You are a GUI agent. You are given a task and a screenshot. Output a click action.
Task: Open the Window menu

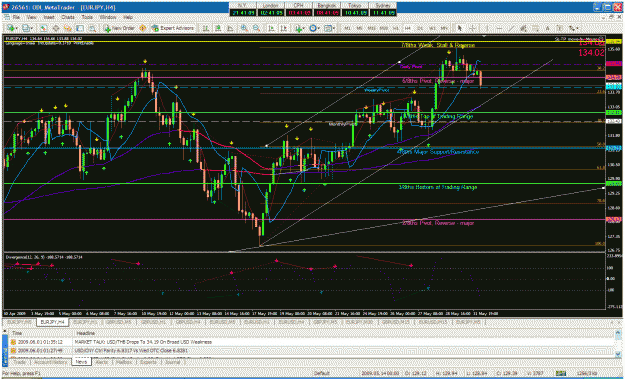click(108, 18)
